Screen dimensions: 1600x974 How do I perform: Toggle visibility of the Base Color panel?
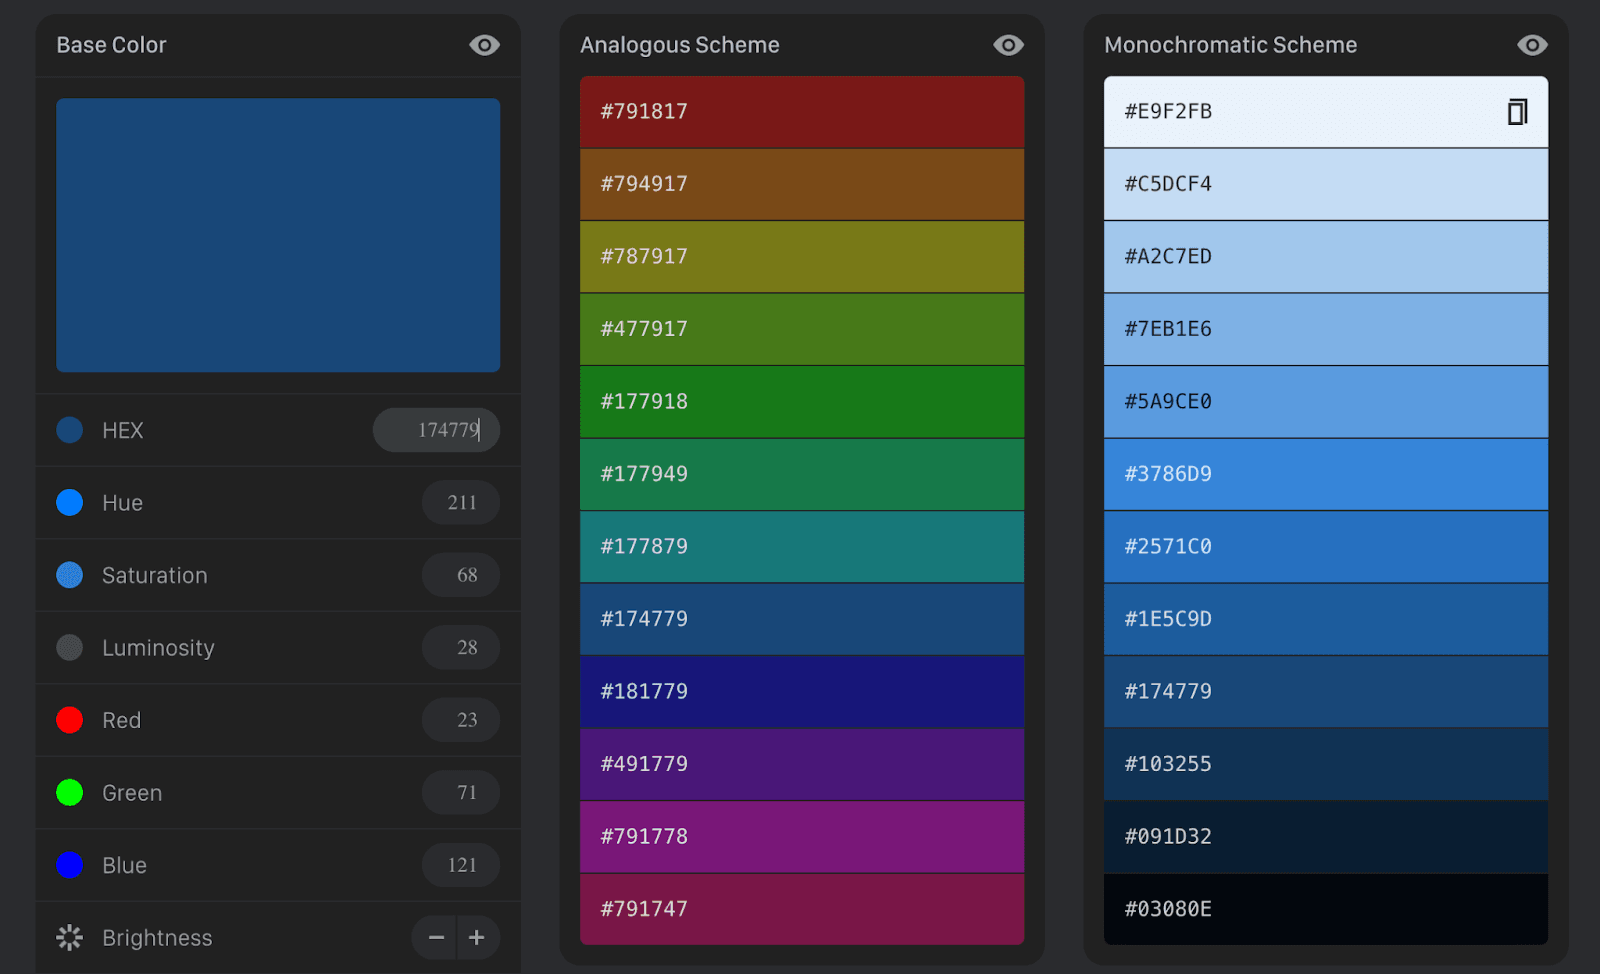click(484, 44)
